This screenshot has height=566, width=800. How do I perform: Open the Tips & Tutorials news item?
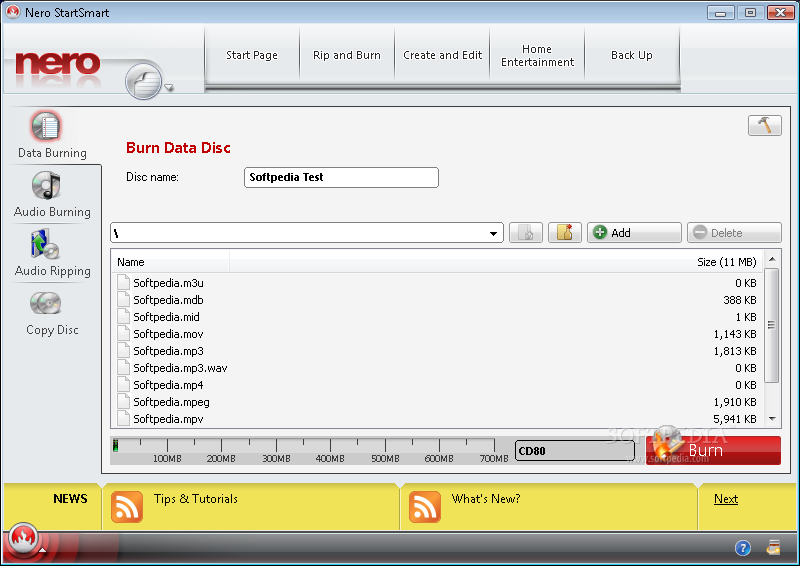196,499
